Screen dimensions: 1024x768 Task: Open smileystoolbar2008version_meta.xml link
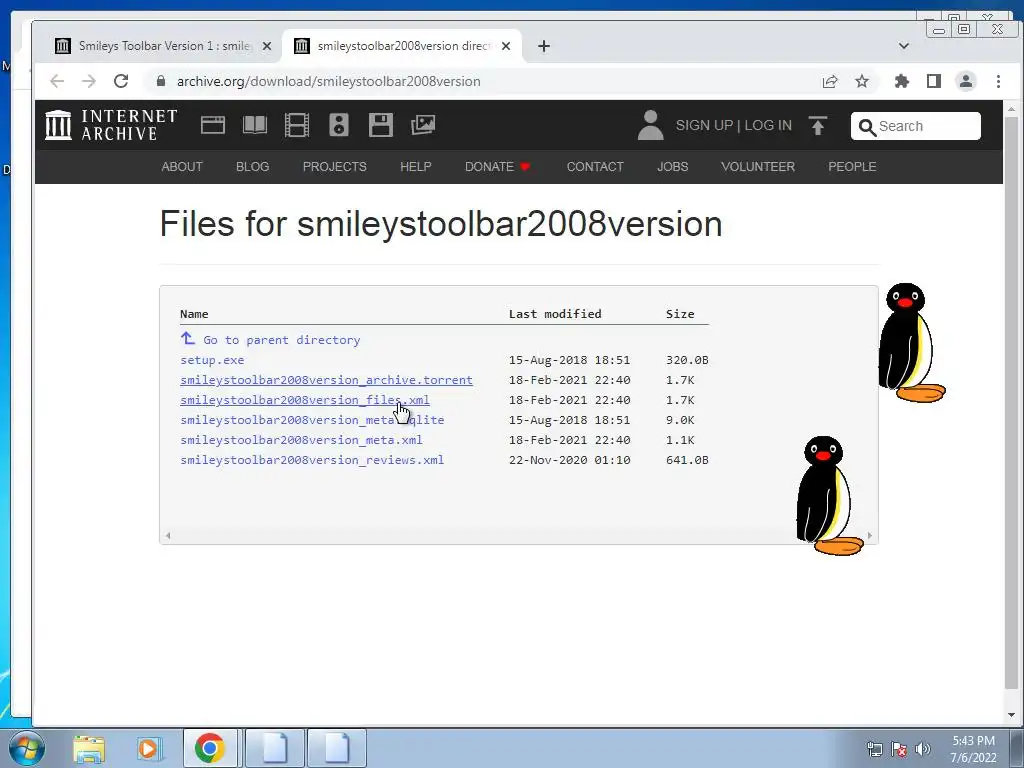click(301, 440)
